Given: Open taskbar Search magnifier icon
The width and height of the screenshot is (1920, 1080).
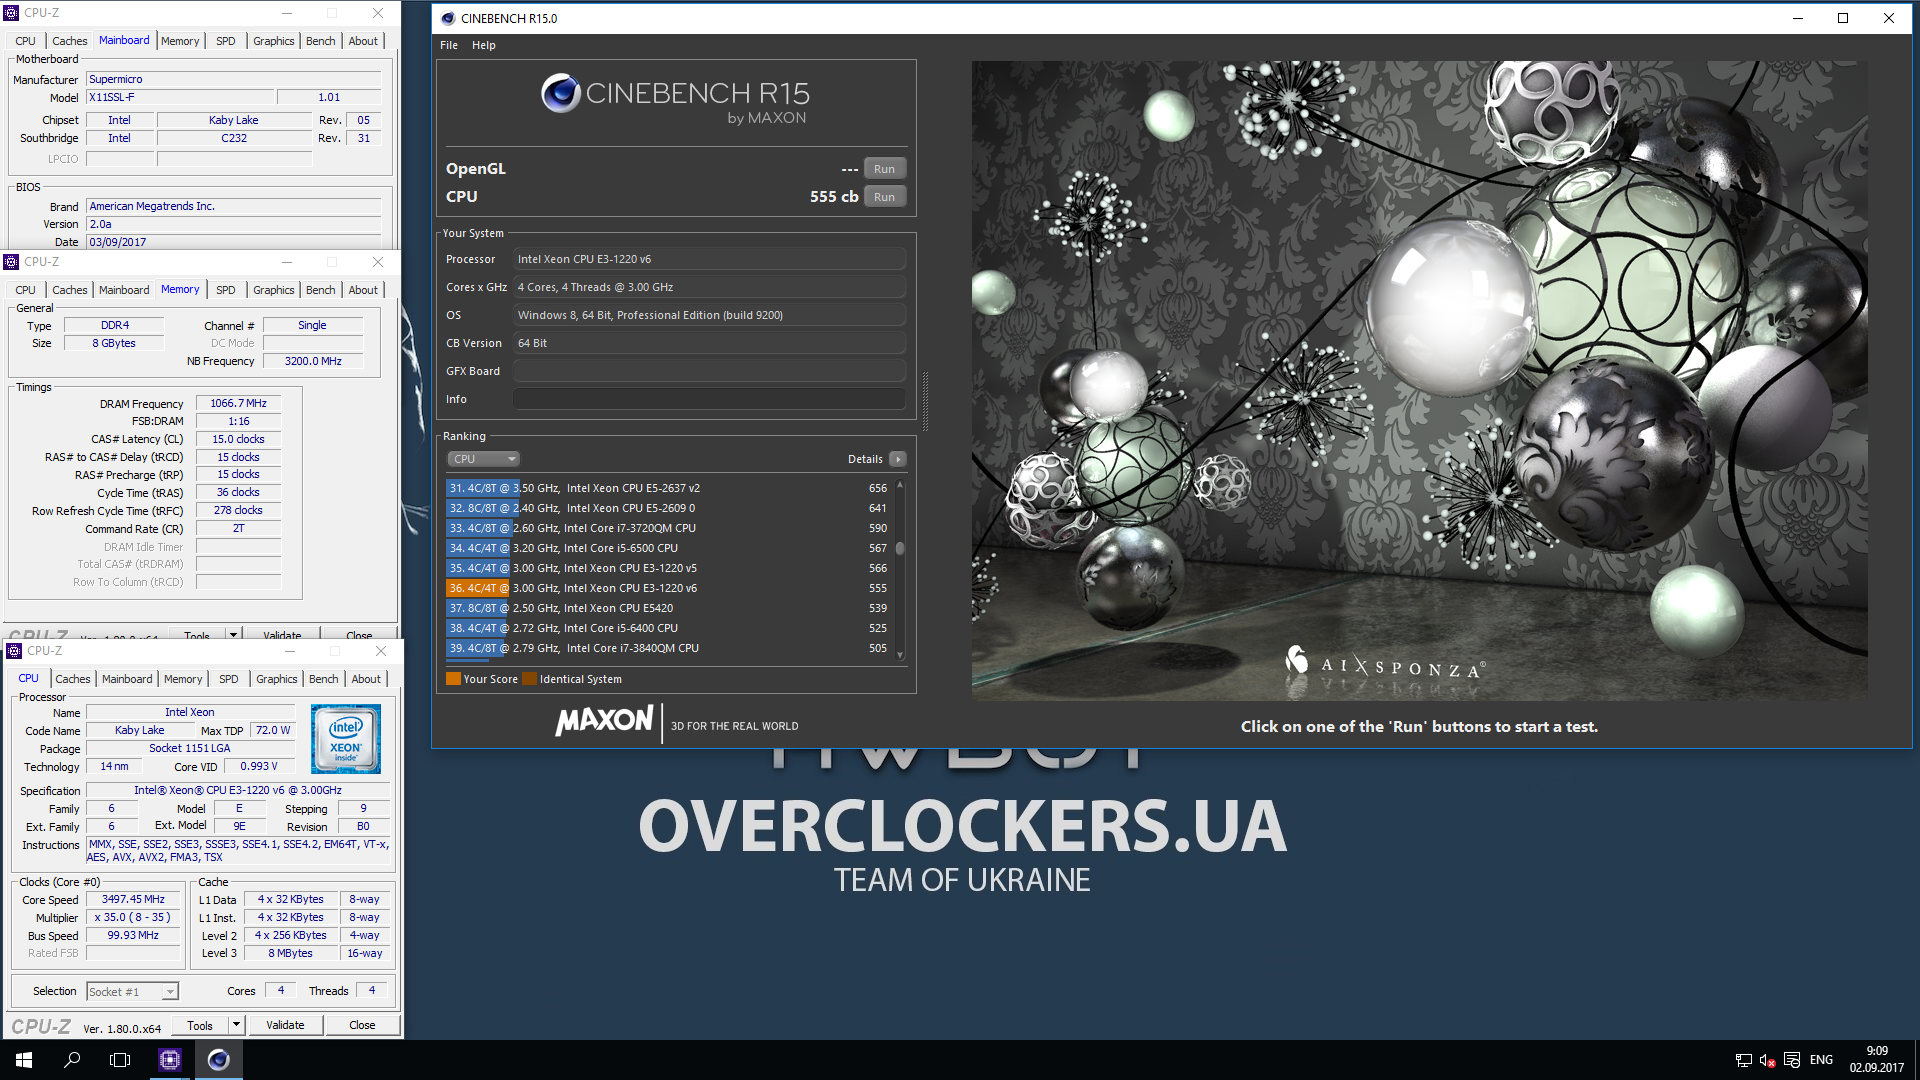Looking at the screenshot, I should click(x=72, y=1060).
